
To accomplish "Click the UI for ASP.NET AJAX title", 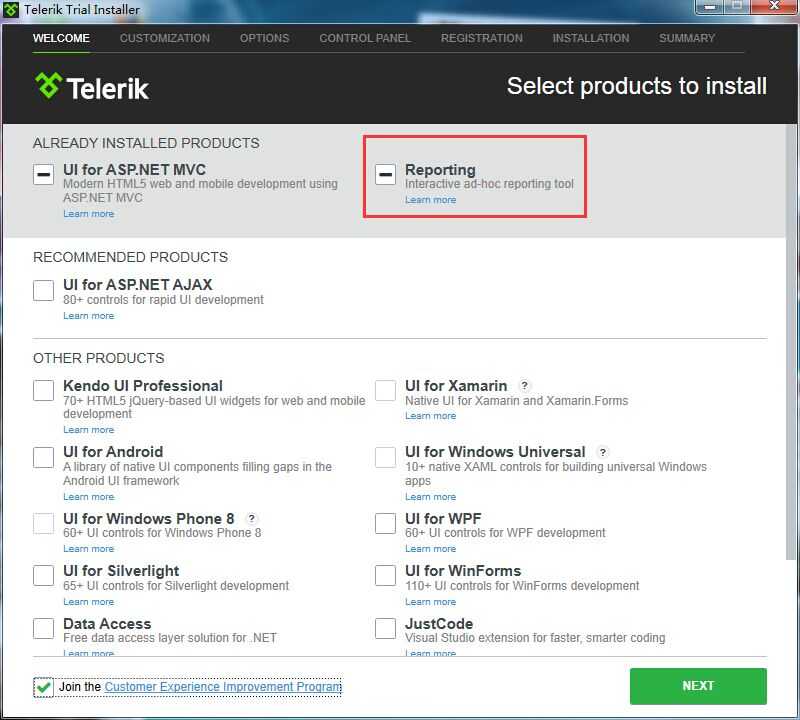I will (x=138, y=285).
